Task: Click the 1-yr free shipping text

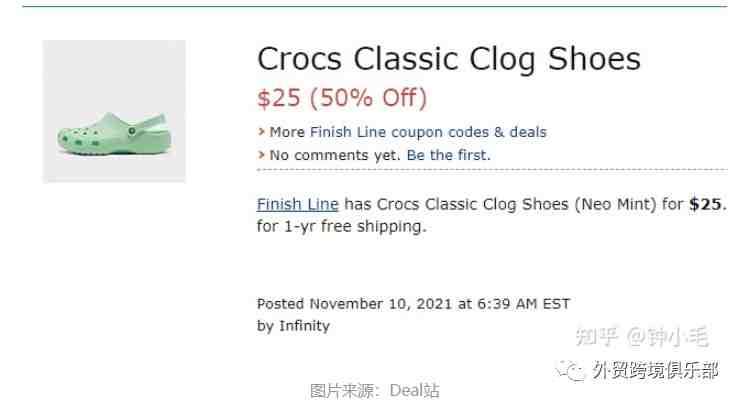Action: (x=355, y=227)
